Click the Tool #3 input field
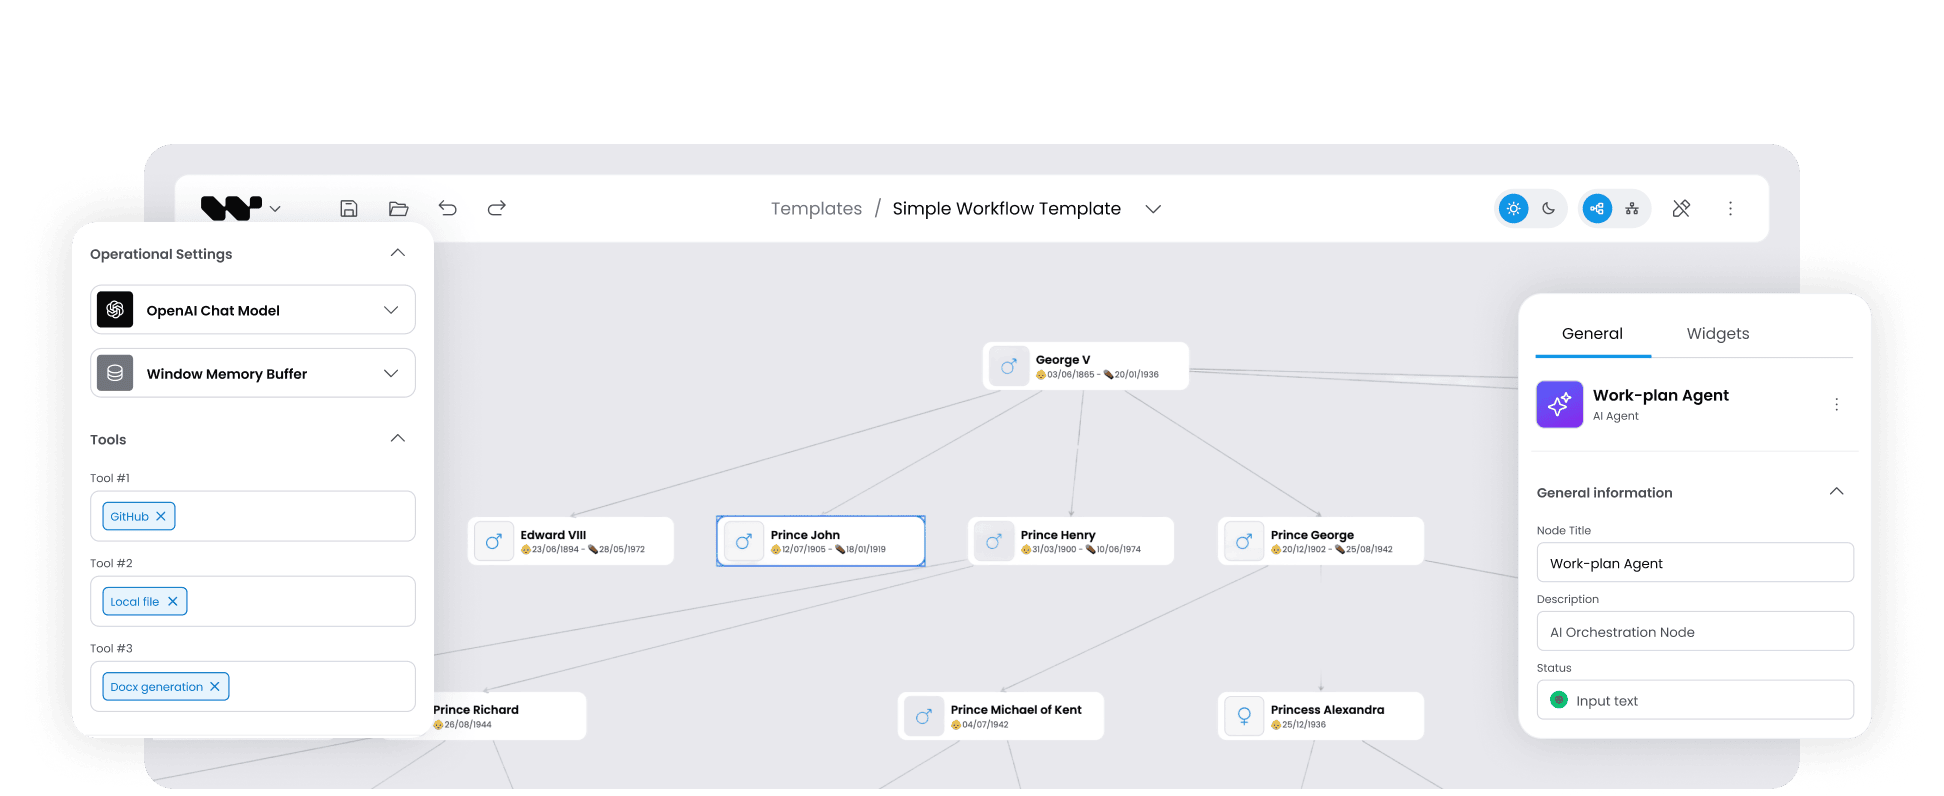The width and height of the screenshot is (1944, 796). point(253,686)
